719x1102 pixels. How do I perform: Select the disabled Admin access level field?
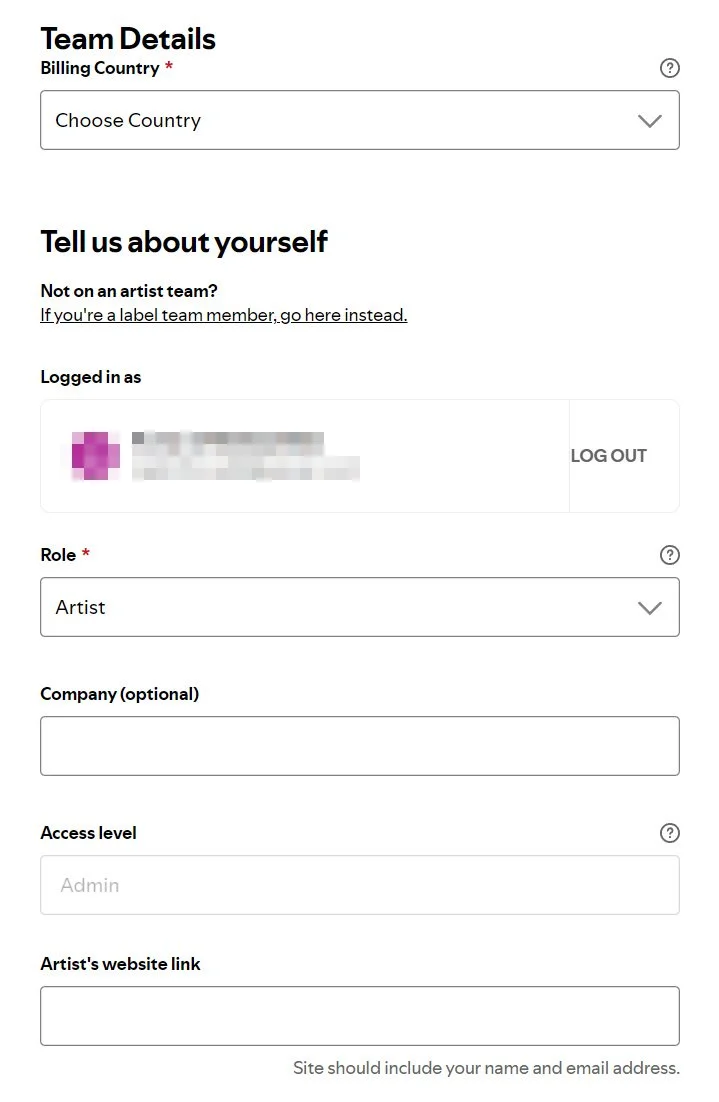pos(360,885)
